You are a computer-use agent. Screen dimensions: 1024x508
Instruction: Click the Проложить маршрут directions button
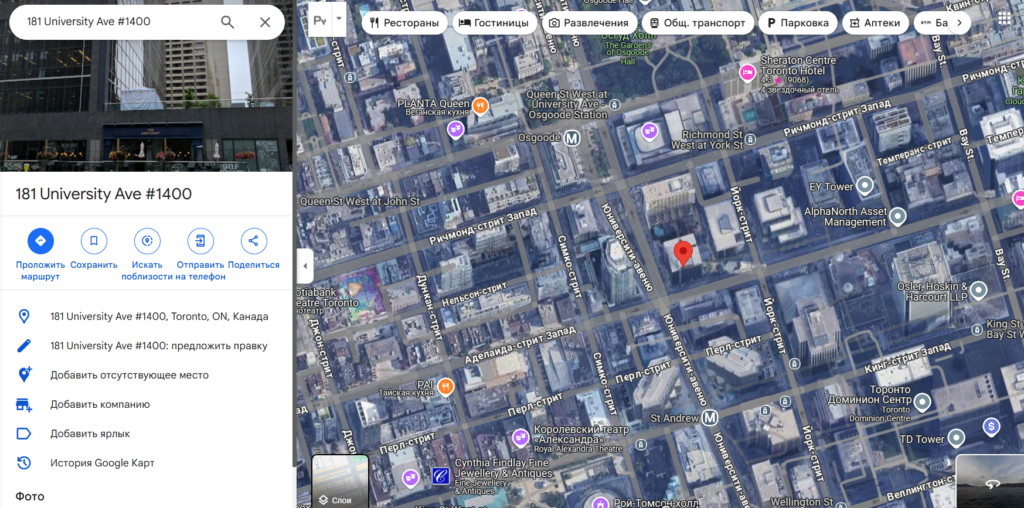[x=40, y=241]
